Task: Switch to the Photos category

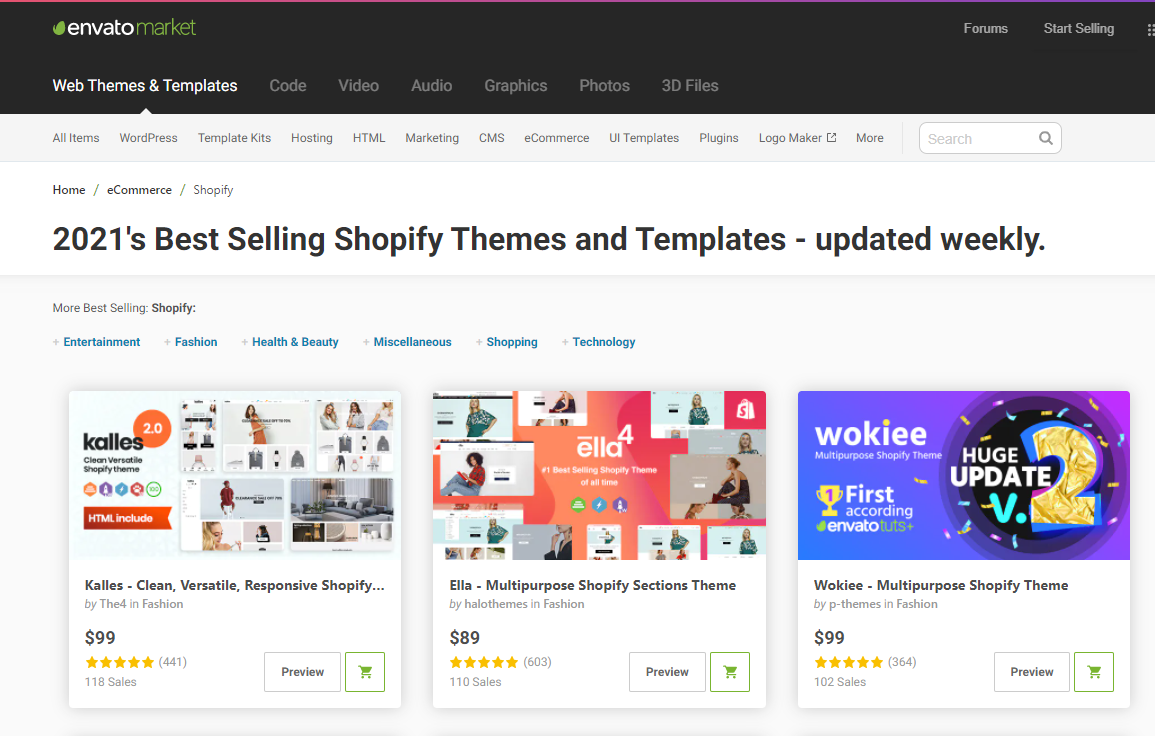Action: pyautogui.click(x=605, y=85)
